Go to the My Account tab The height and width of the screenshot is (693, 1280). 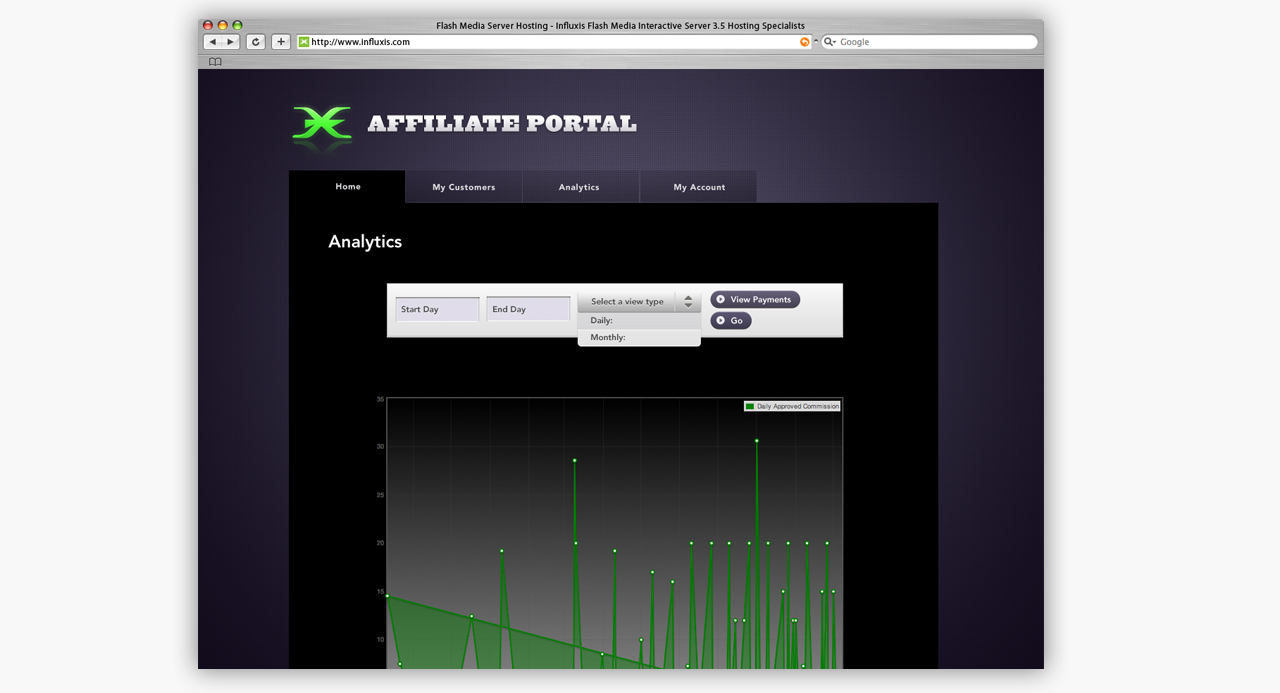tap(698, 186)
